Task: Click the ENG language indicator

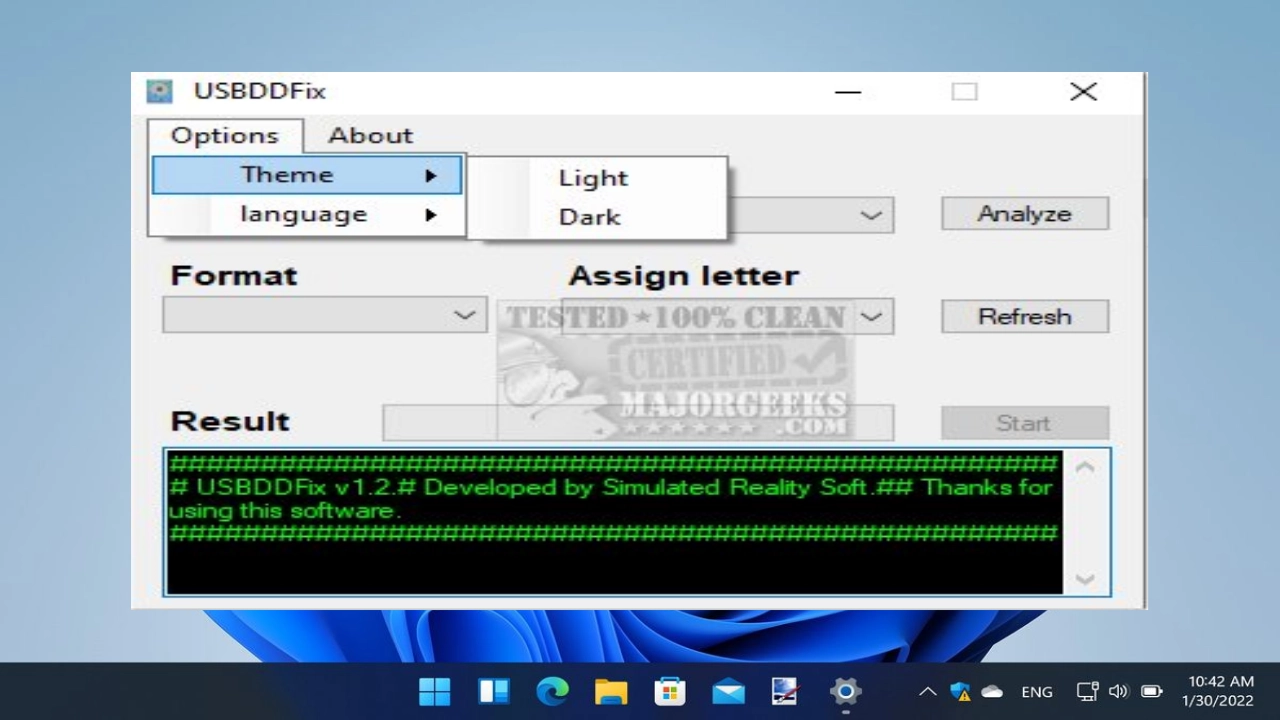Action: coord(1037,692)
